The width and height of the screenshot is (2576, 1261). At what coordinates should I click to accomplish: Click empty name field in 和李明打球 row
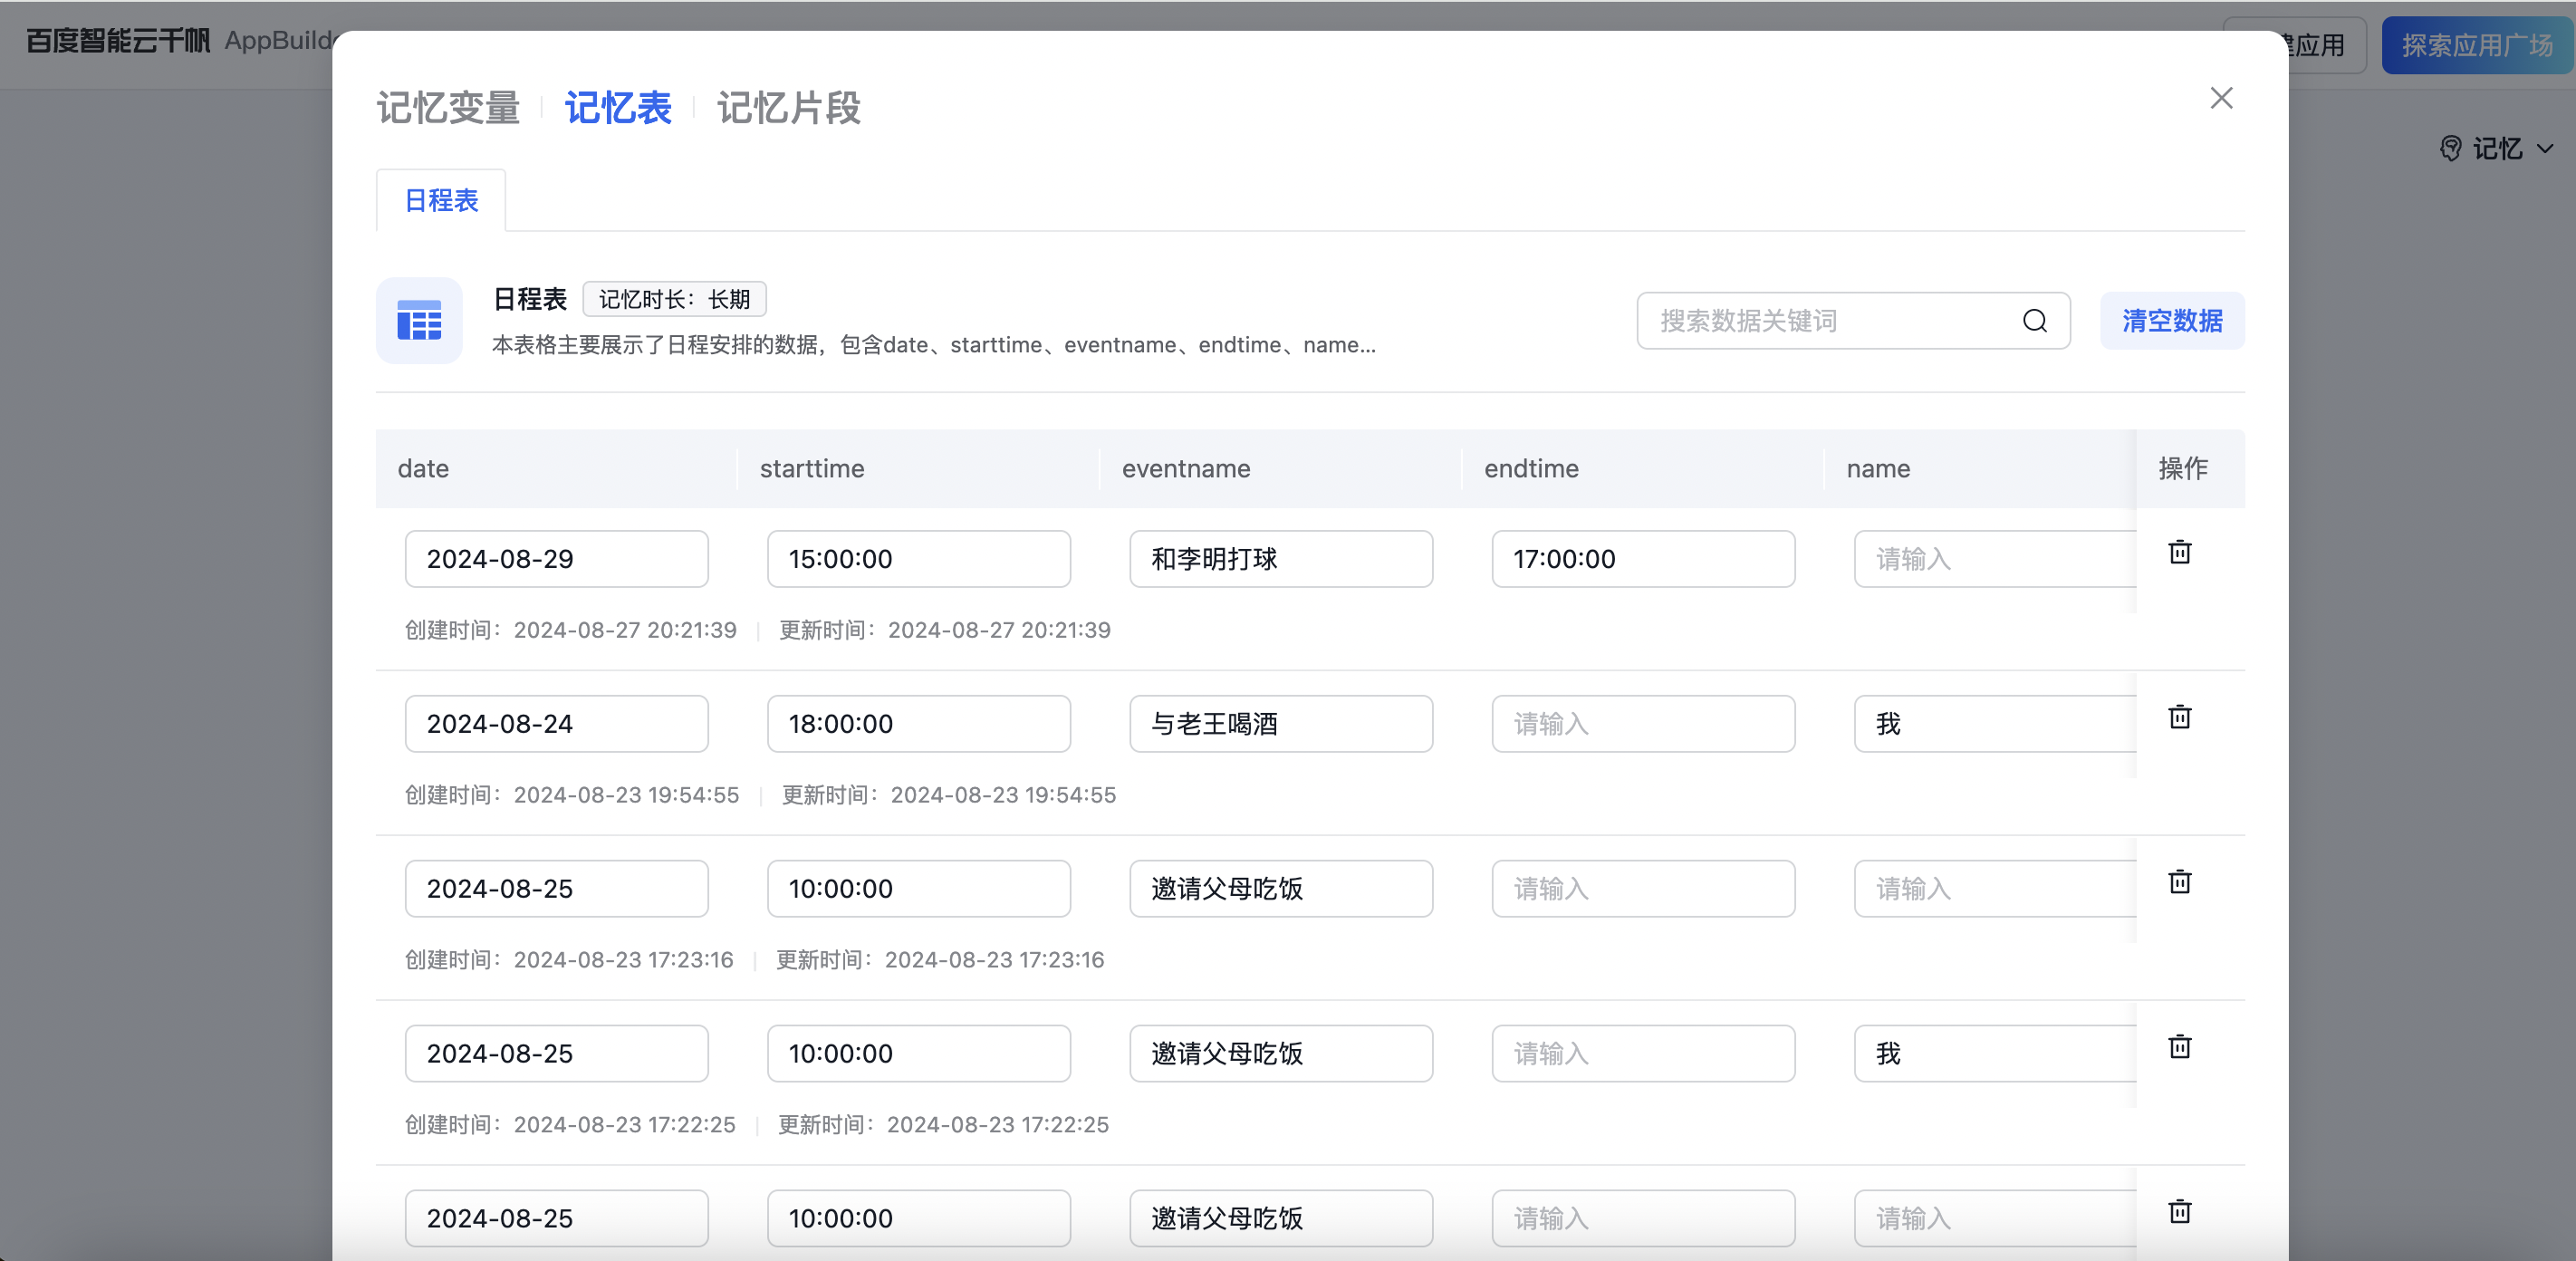click(1995, 559)
